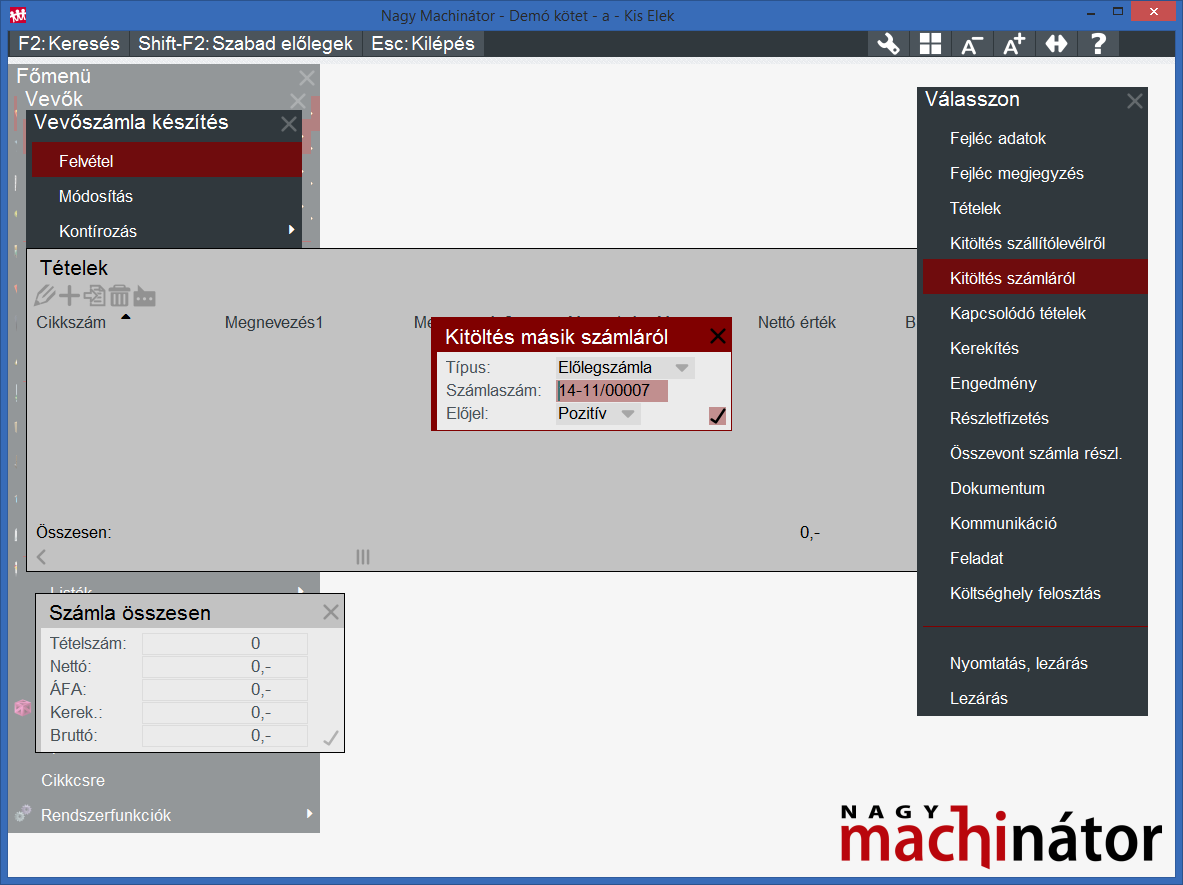The width and height of the screenshot is (1183, 885).
Task: Increase font size with A+ icon
Action: point(1015,44)
